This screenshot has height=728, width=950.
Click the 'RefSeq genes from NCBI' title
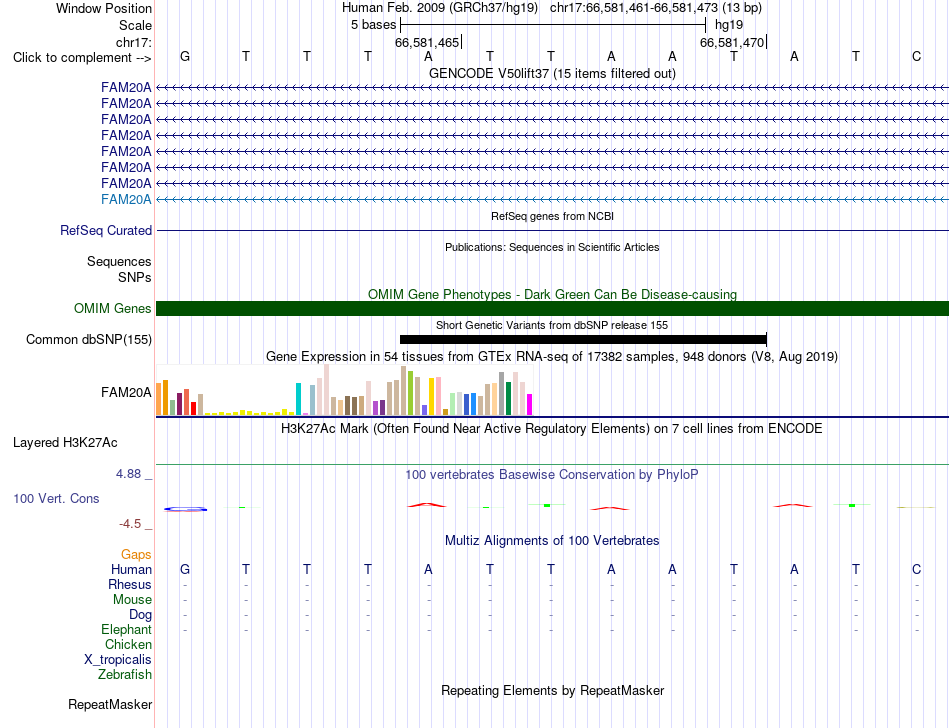click(552, 216)
